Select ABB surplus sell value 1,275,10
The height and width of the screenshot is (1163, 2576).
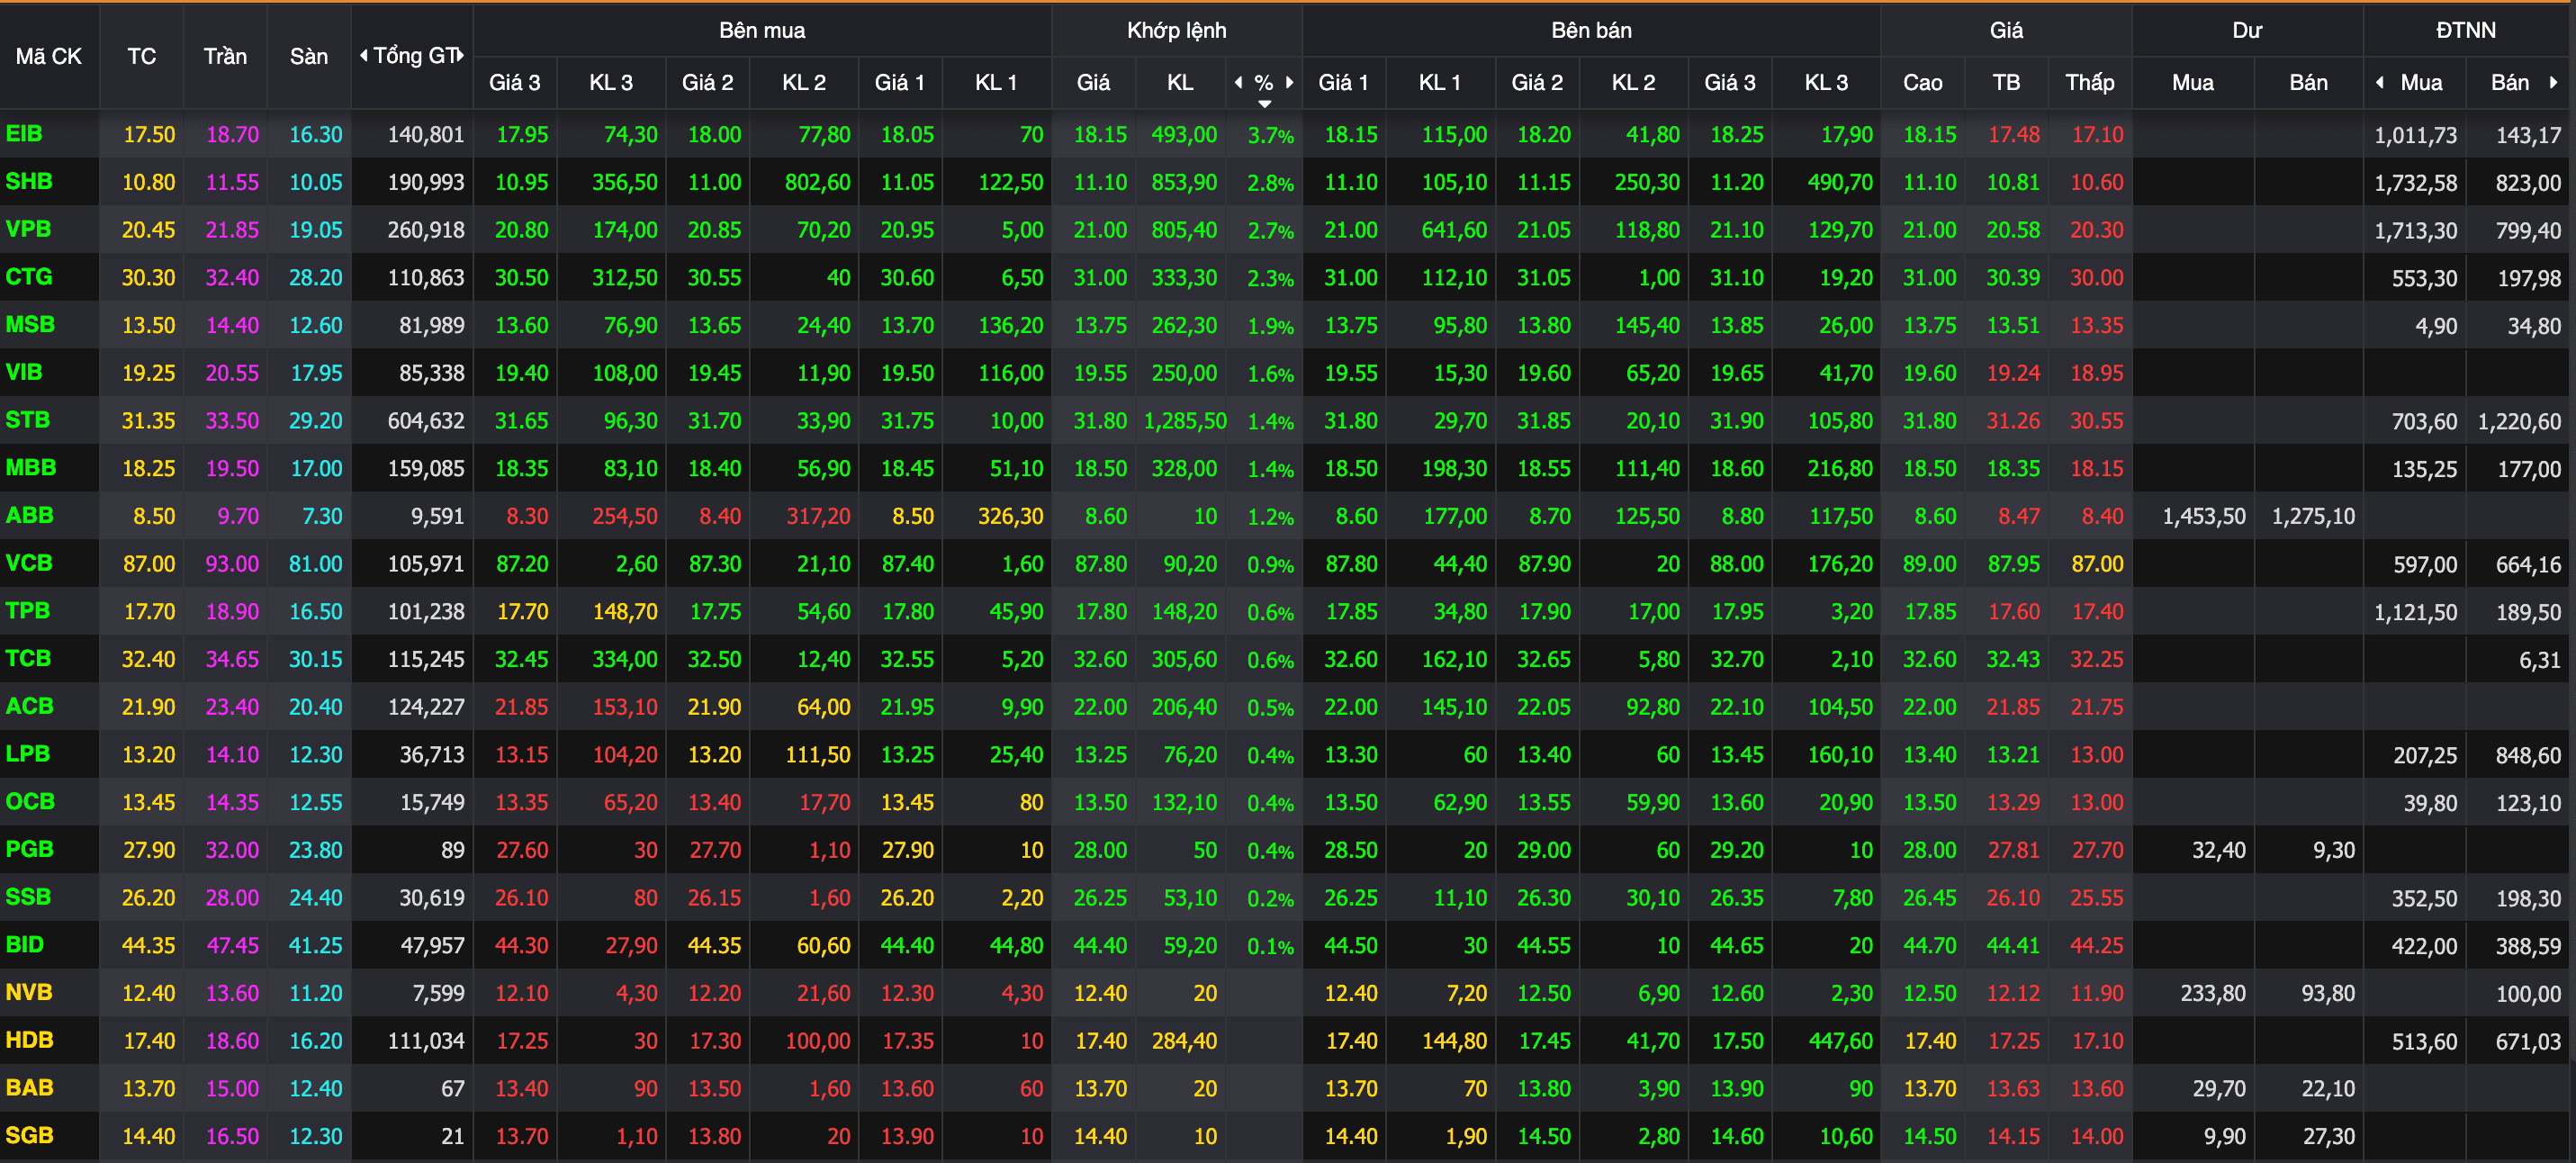(2313, 516)
